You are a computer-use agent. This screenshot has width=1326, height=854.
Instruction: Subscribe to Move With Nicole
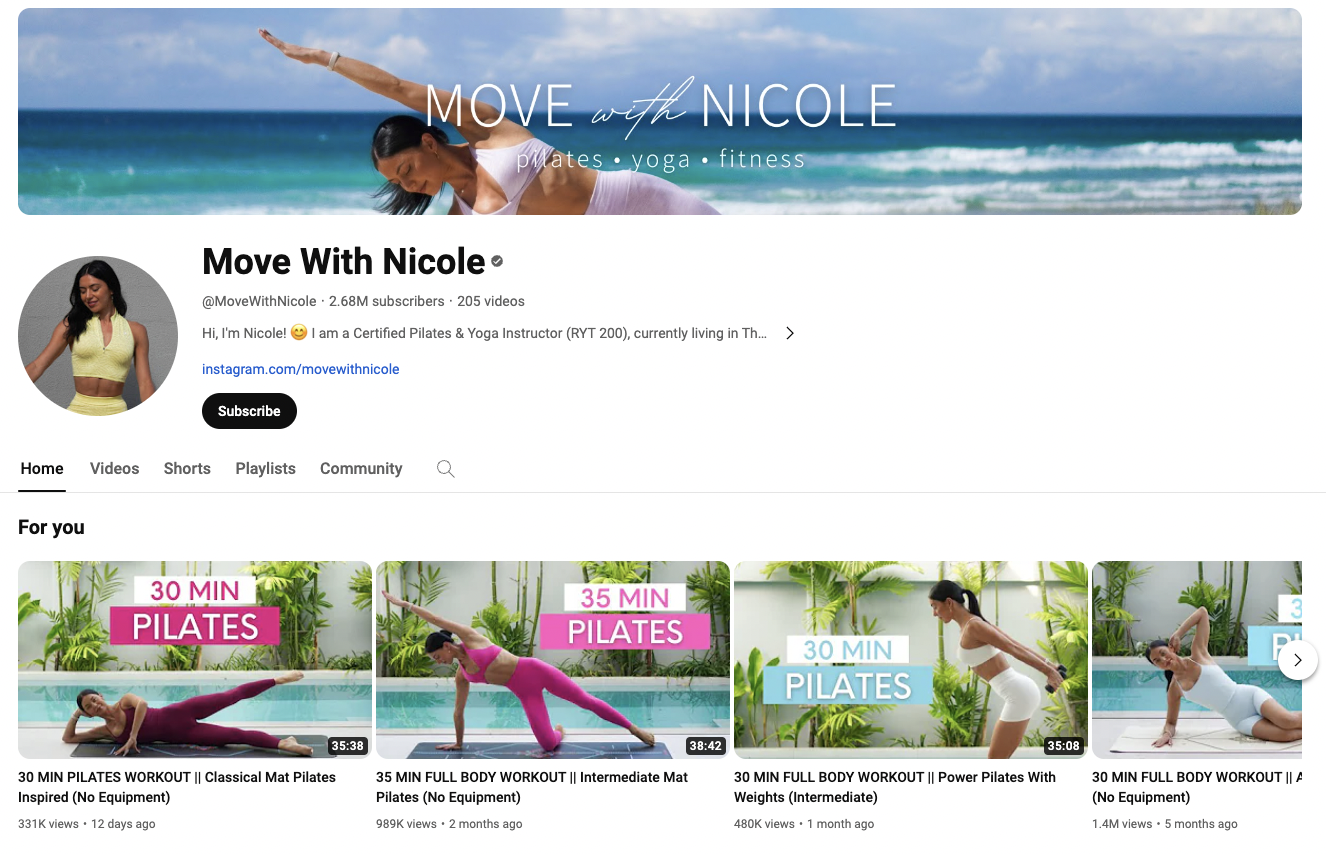pos(249,411)
